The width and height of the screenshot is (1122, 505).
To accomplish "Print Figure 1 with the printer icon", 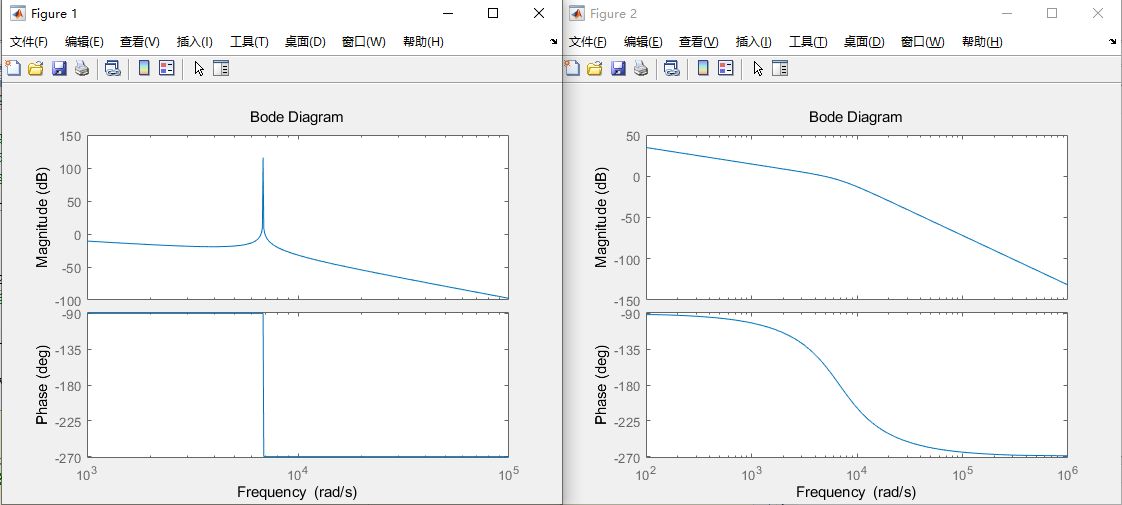I will (82, 69).
